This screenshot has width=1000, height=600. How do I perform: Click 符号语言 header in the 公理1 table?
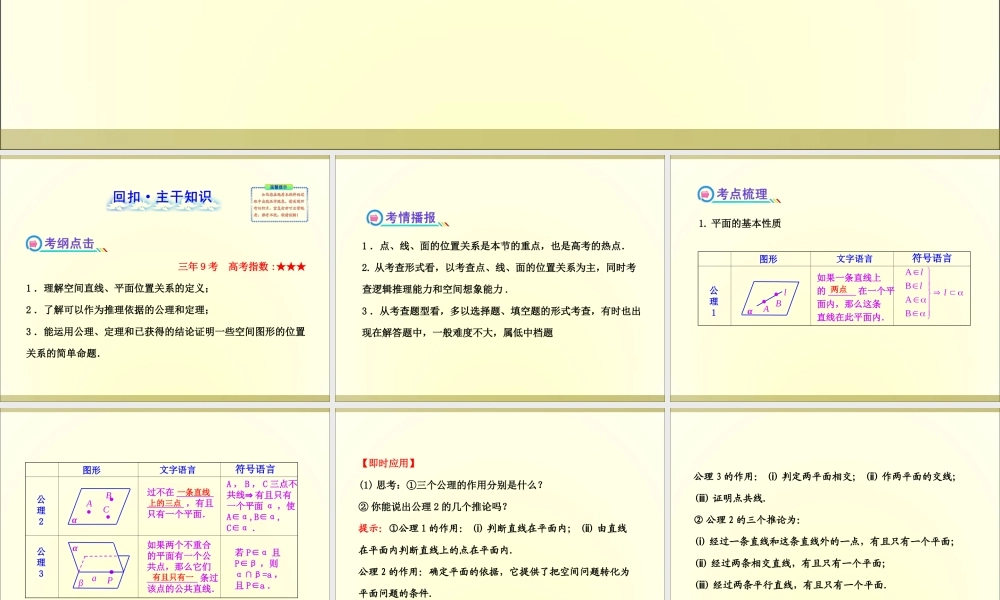pos(932,258)
